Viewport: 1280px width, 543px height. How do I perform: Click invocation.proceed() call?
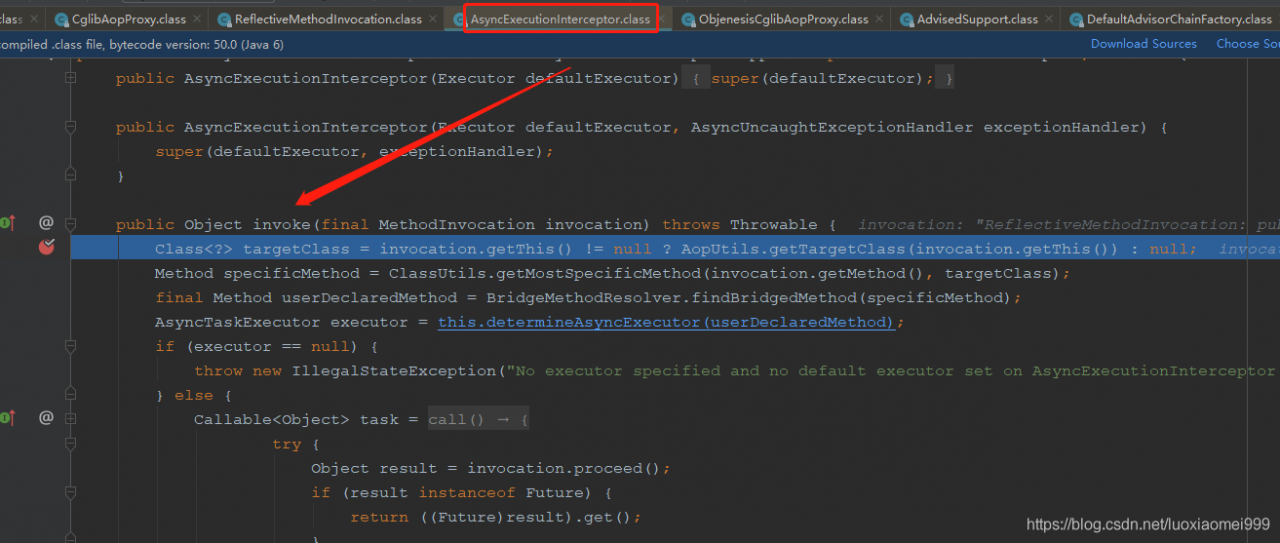(x=564, y=468)
